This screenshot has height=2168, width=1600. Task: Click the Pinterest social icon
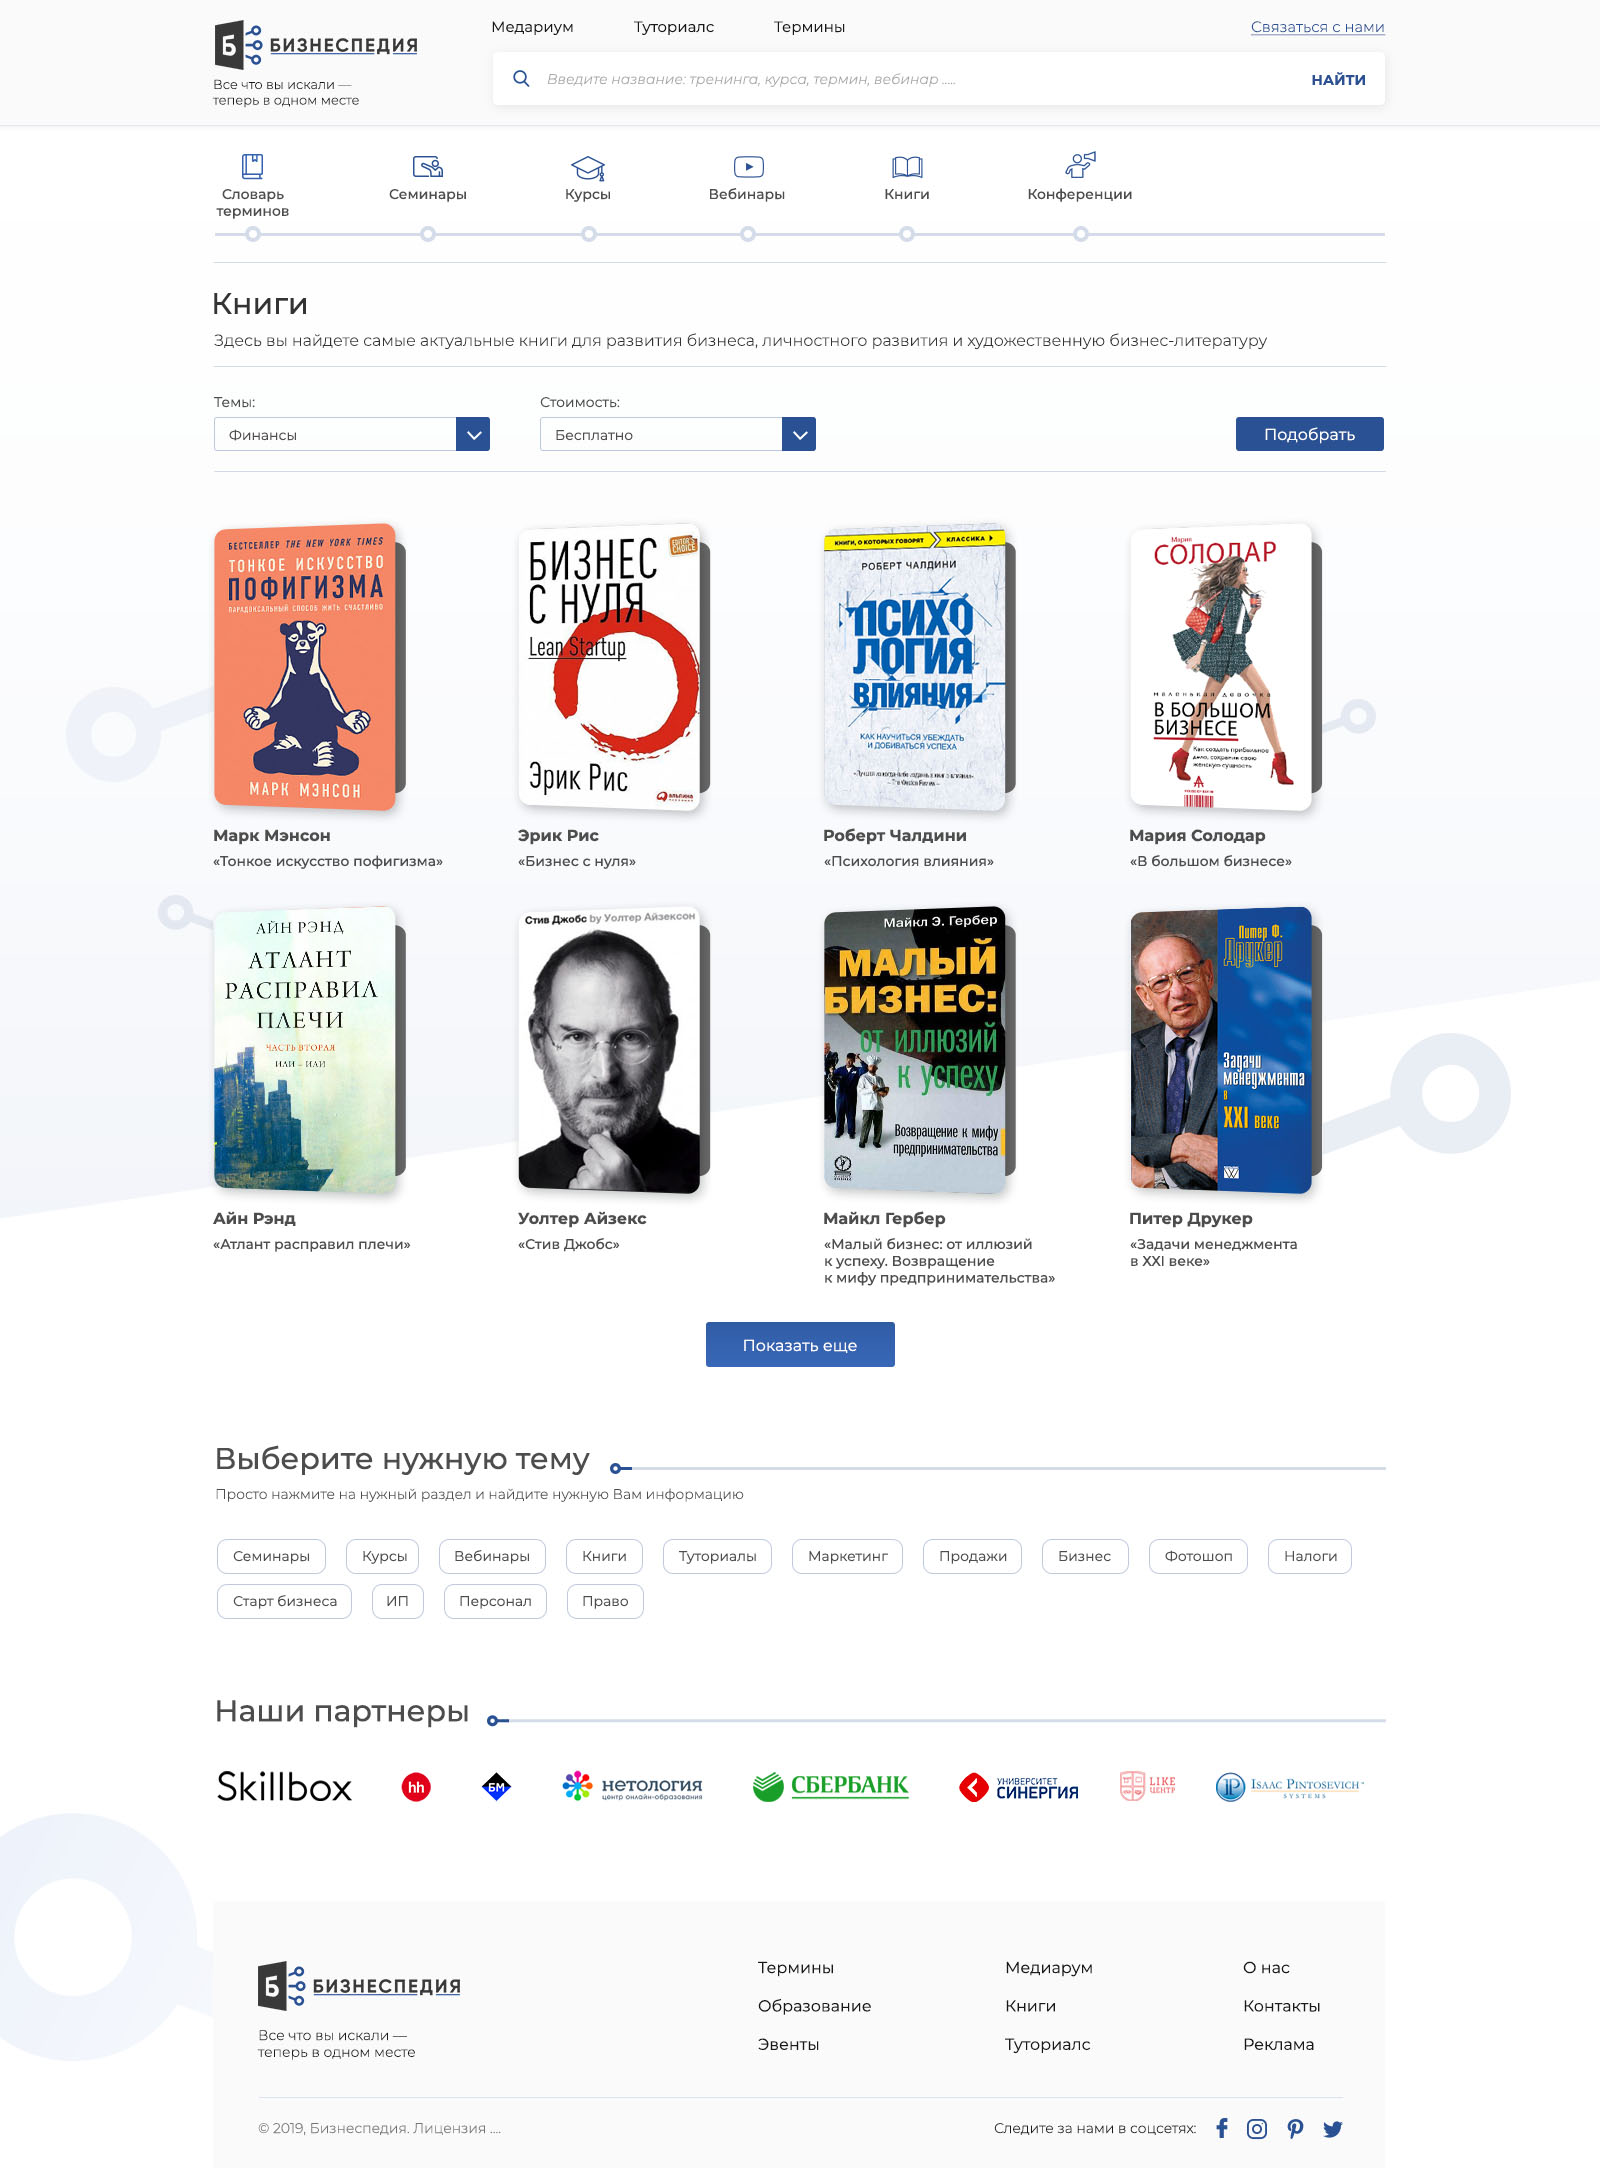pos(1295,2129)
